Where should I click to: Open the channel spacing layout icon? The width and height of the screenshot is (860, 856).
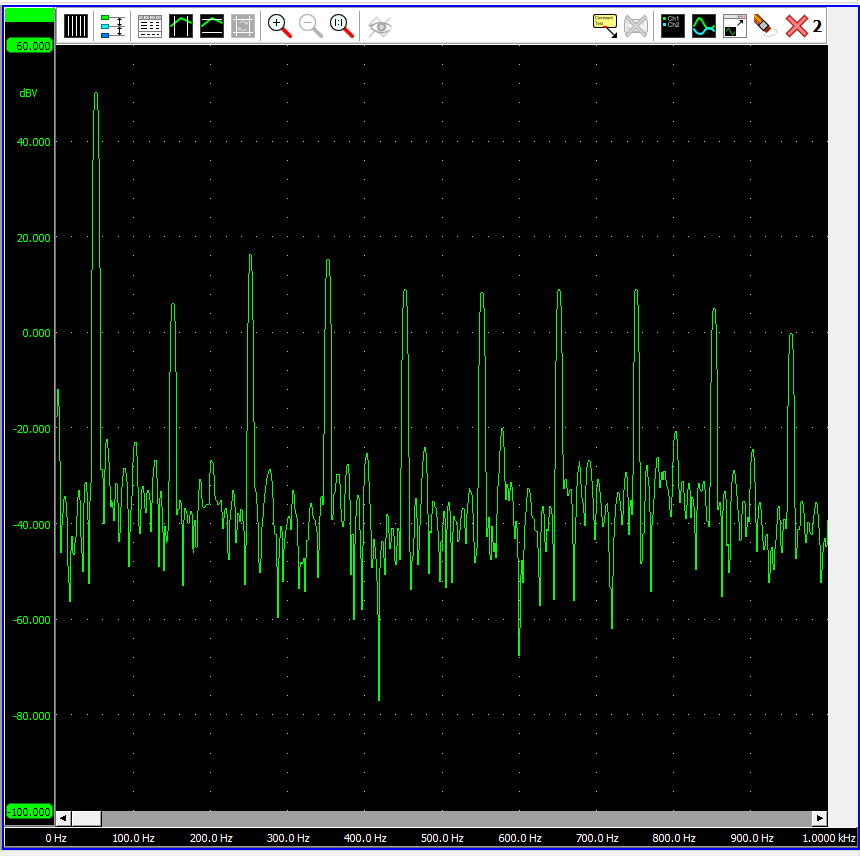coord(112,26)
